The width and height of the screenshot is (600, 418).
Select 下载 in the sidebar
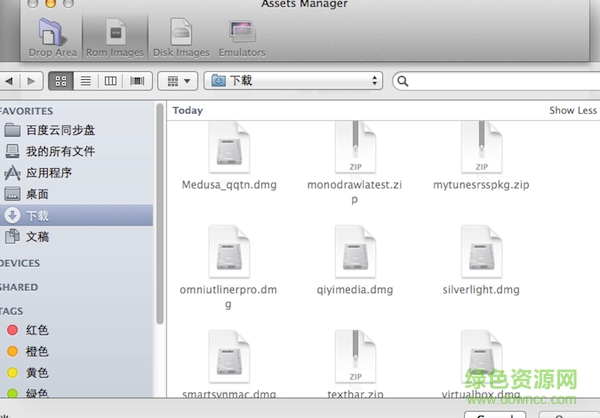pos(77,215)
